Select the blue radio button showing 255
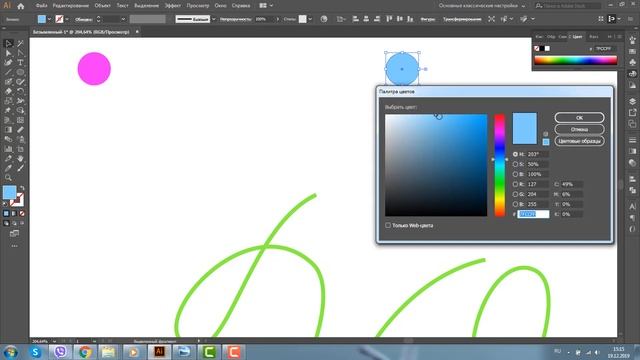 click(516, 204)
